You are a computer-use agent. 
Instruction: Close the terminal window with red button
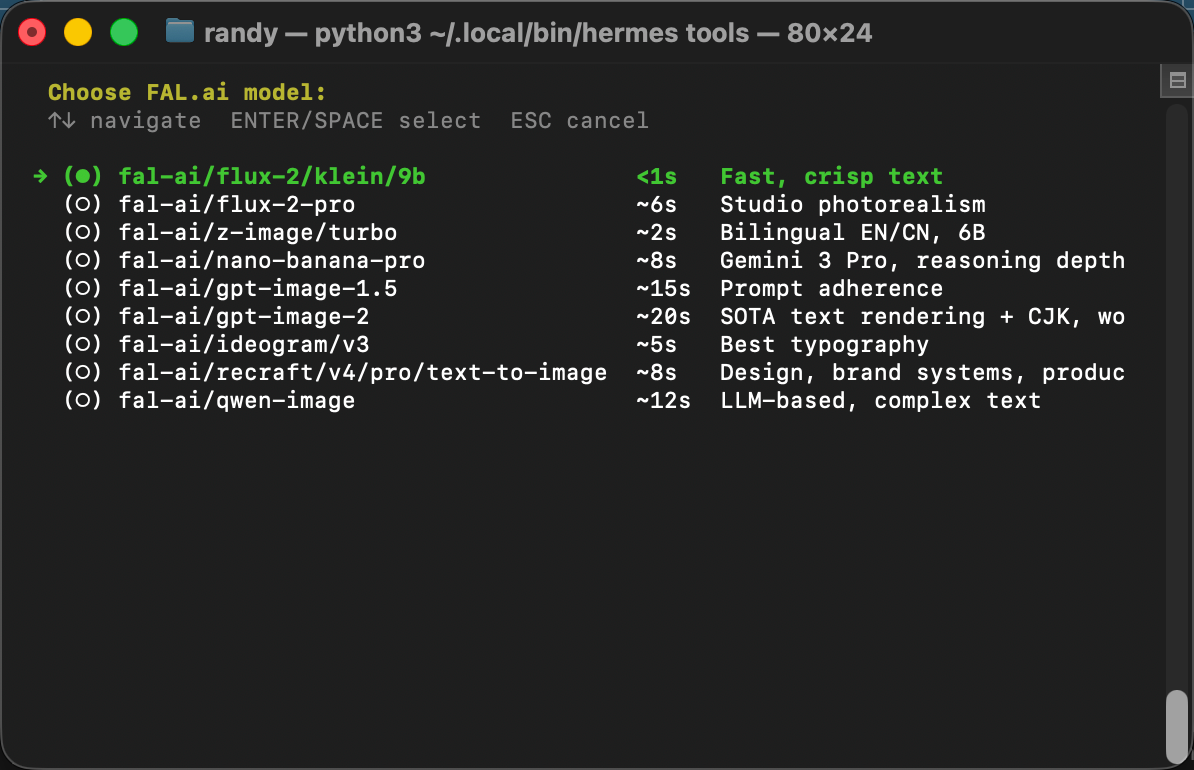pos(32,33)
